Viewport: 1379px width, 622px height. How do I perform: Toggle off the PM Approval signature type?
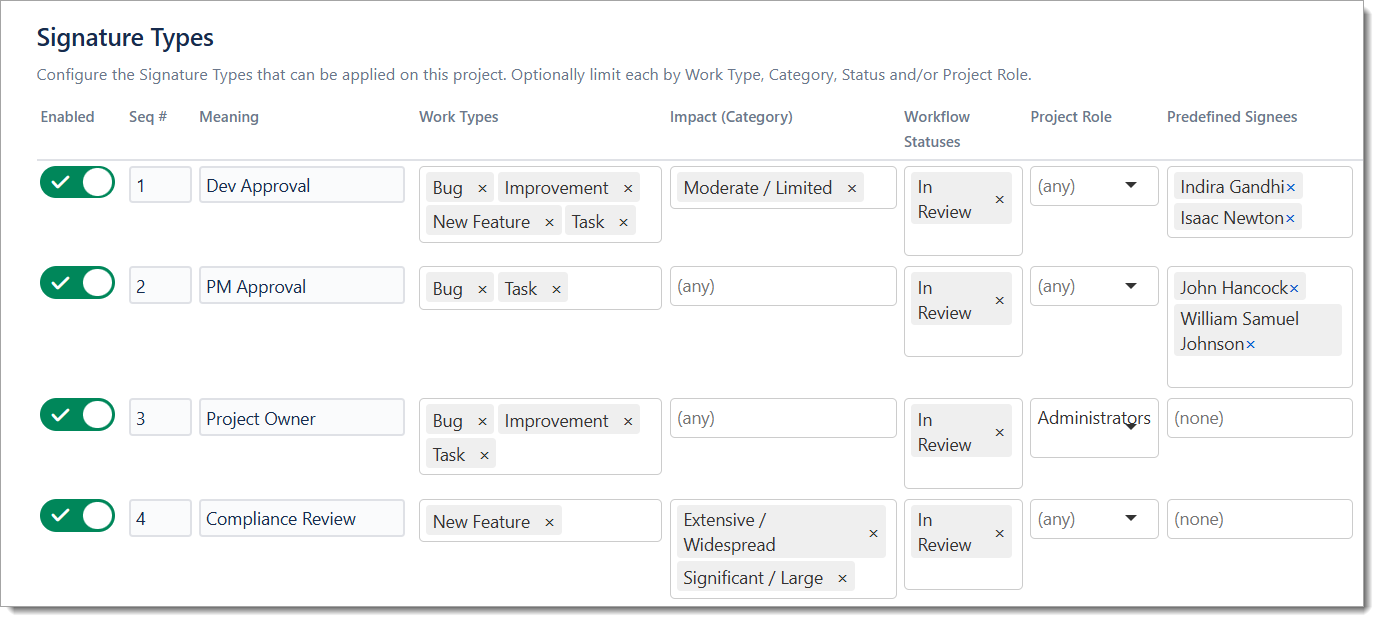click(x=77, y=283)
